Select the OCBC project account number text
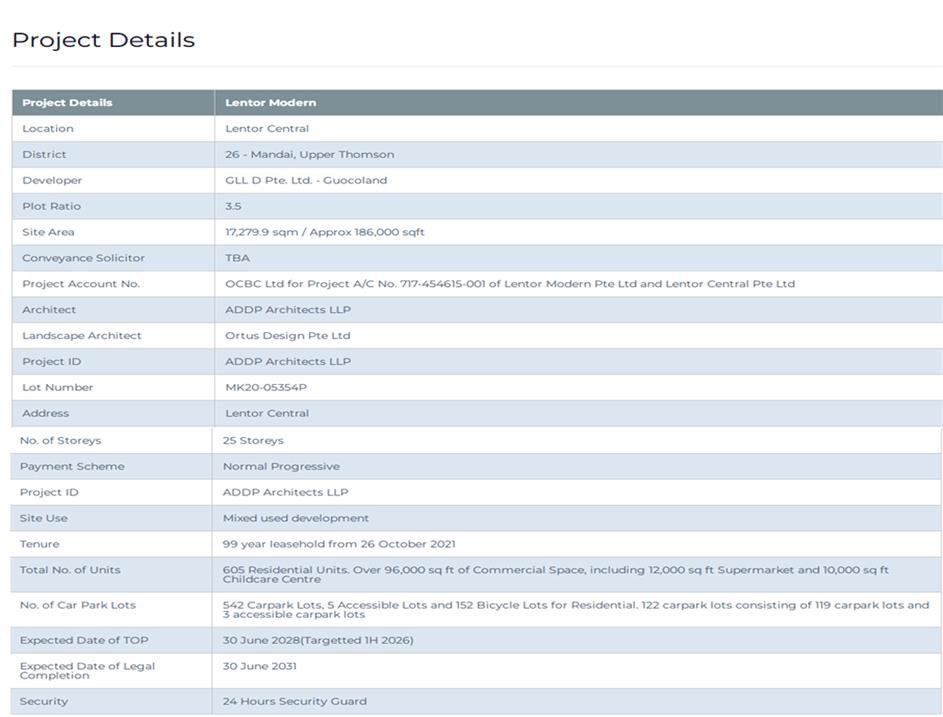Screen dimensions: 943x717 click(509, 284)
